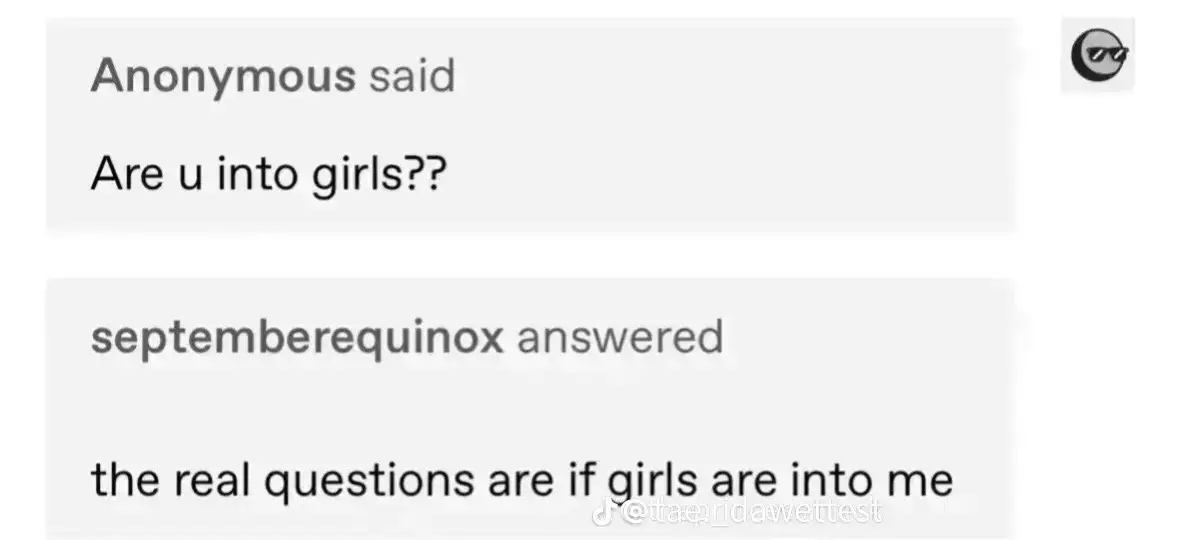1180x540 pixels.
Task: Select the word 'girls??' in the question
Action: [x=379, y=176]
